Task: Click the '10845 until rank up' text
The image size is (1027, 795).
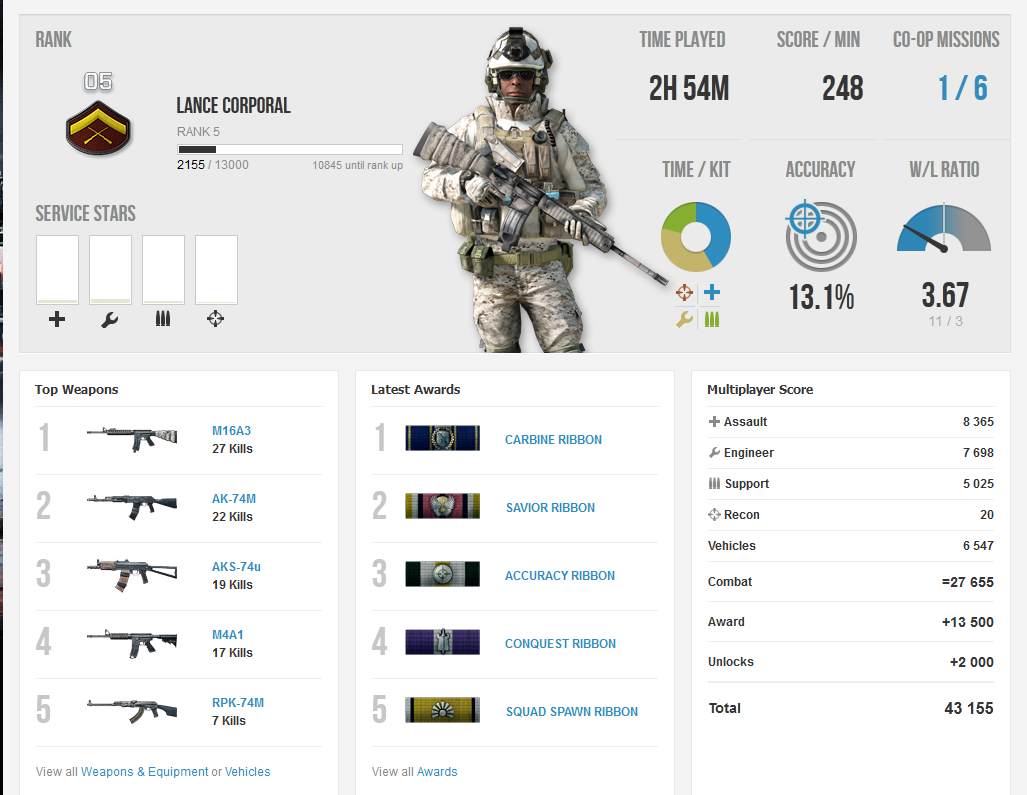Action: point(358,166)
